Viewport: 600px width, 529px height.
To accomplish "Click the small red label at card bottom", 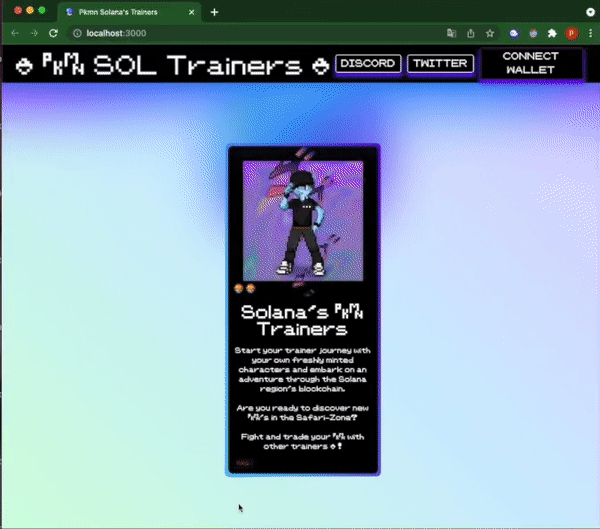I will pos(244,463).
